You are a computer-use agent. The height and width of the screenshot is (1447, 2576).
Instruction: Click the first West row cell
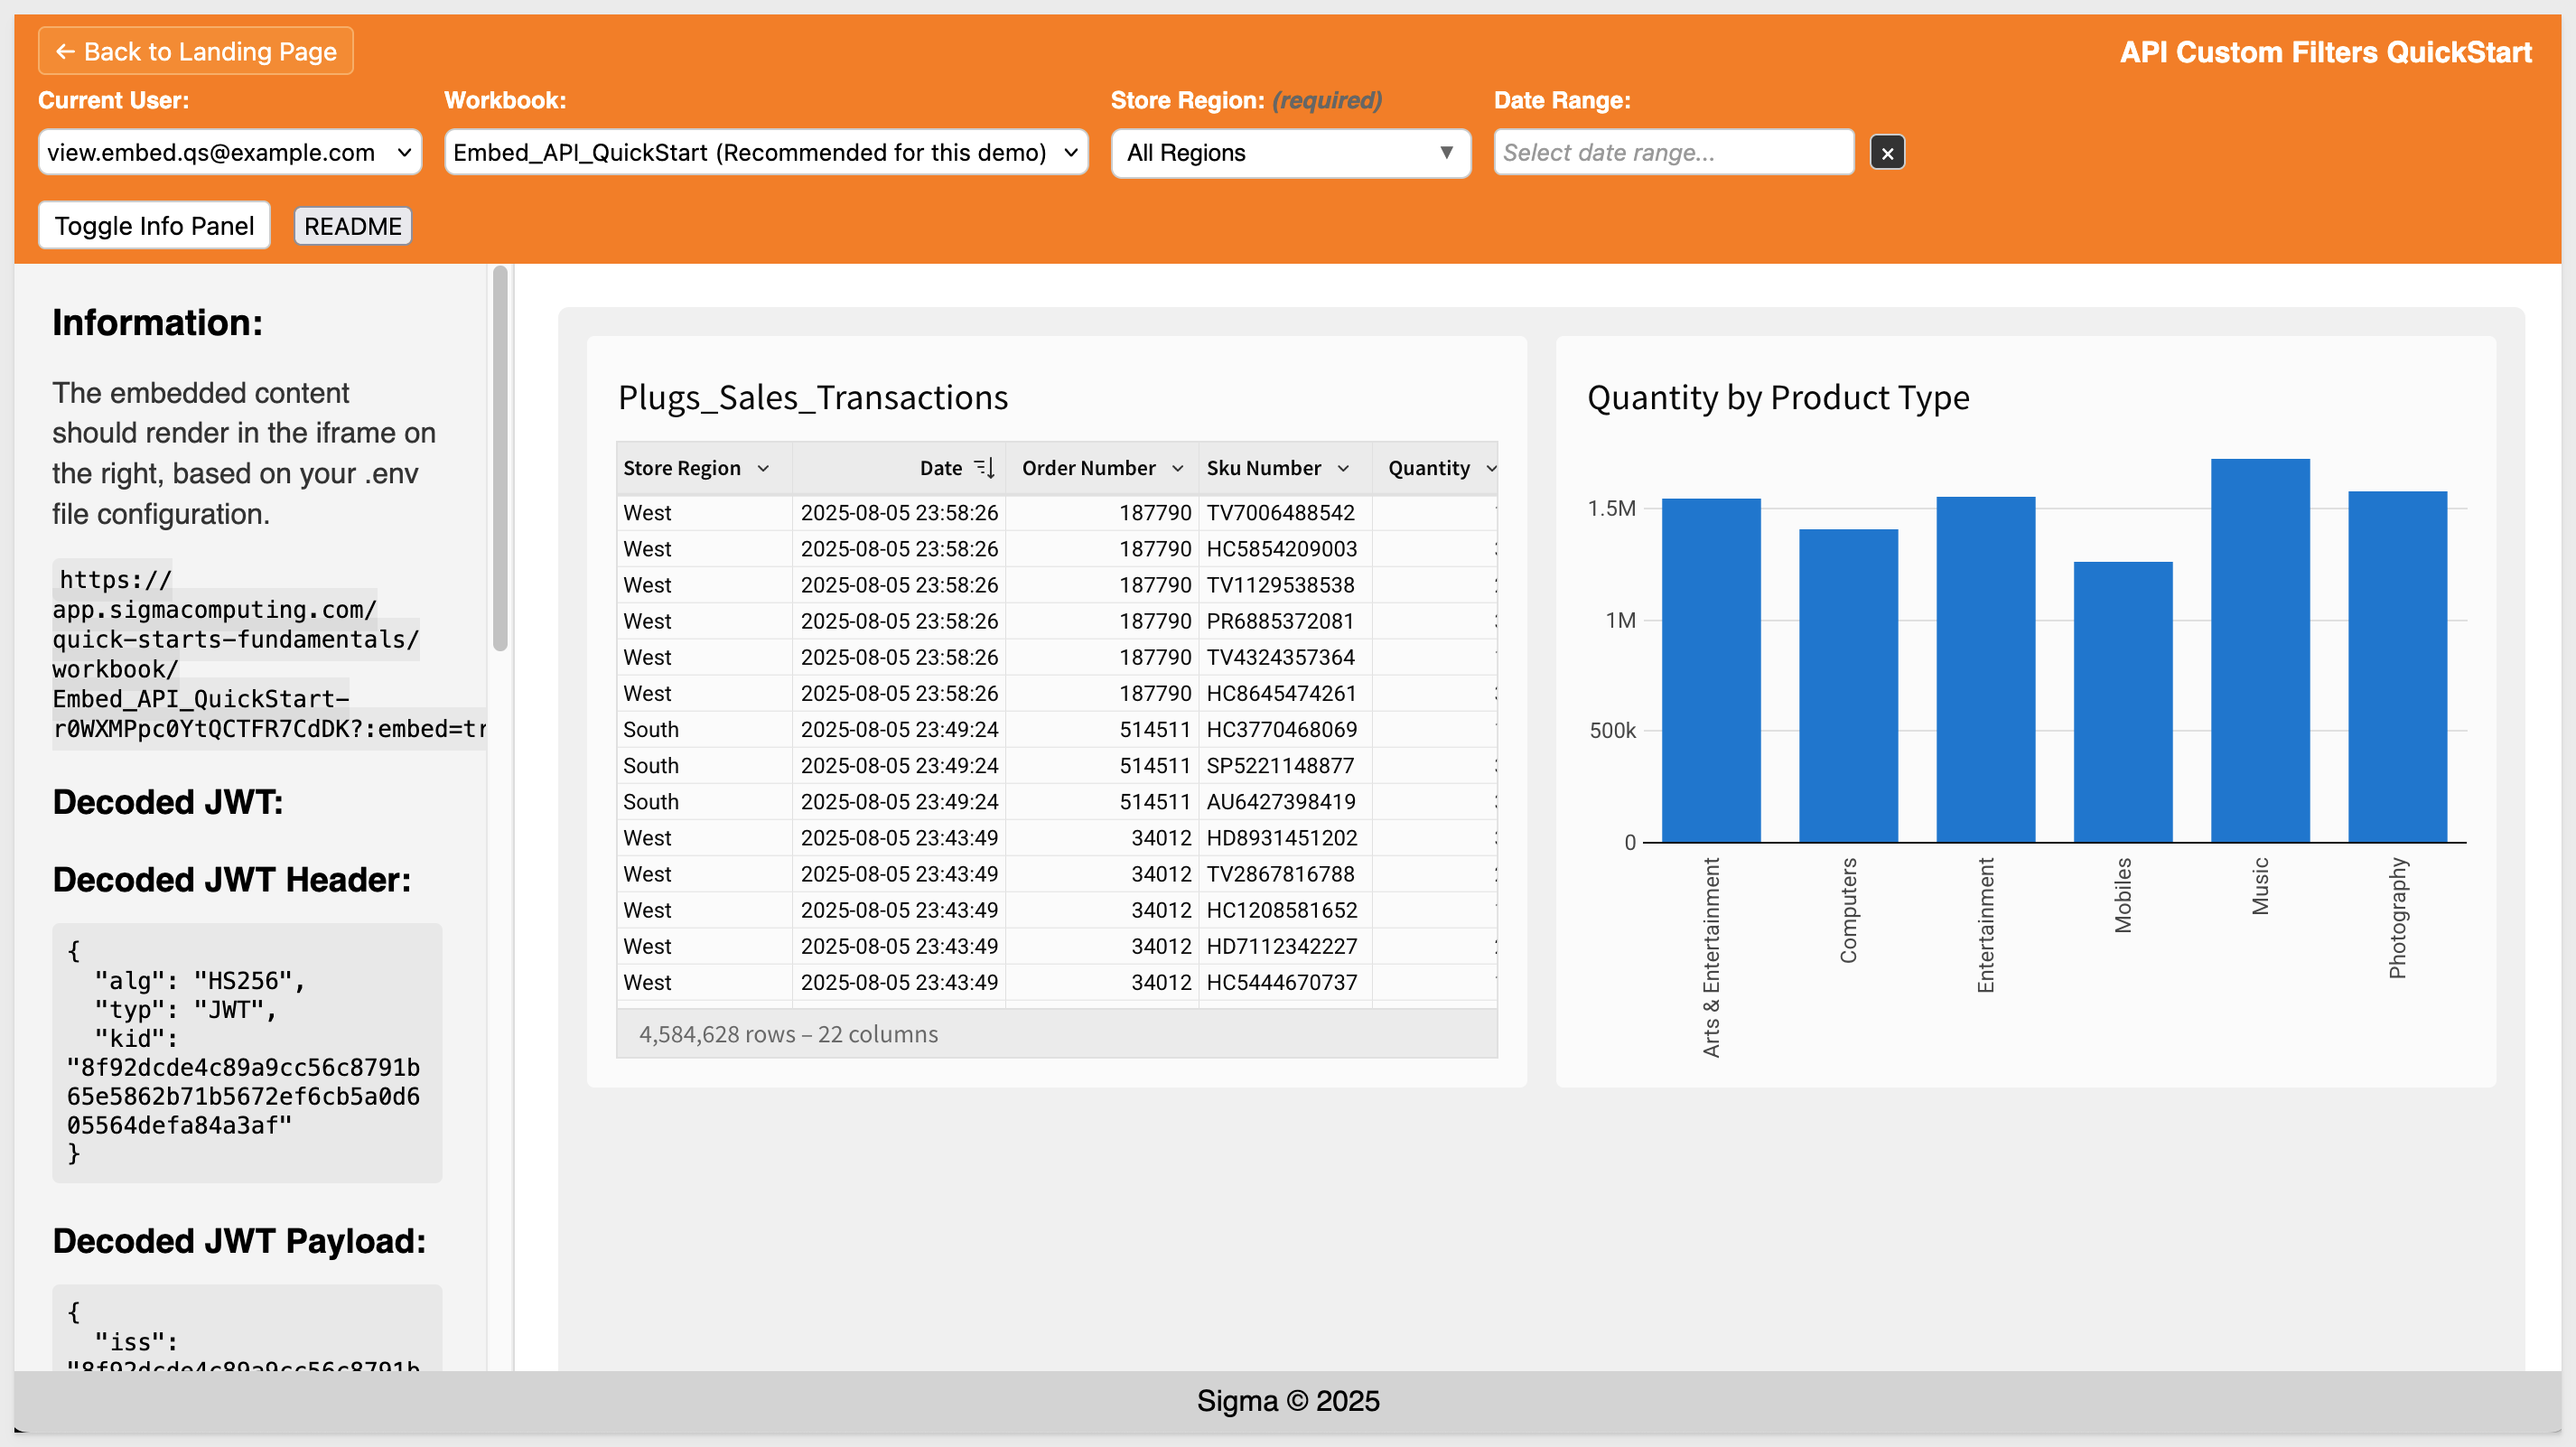click(648, 513)
